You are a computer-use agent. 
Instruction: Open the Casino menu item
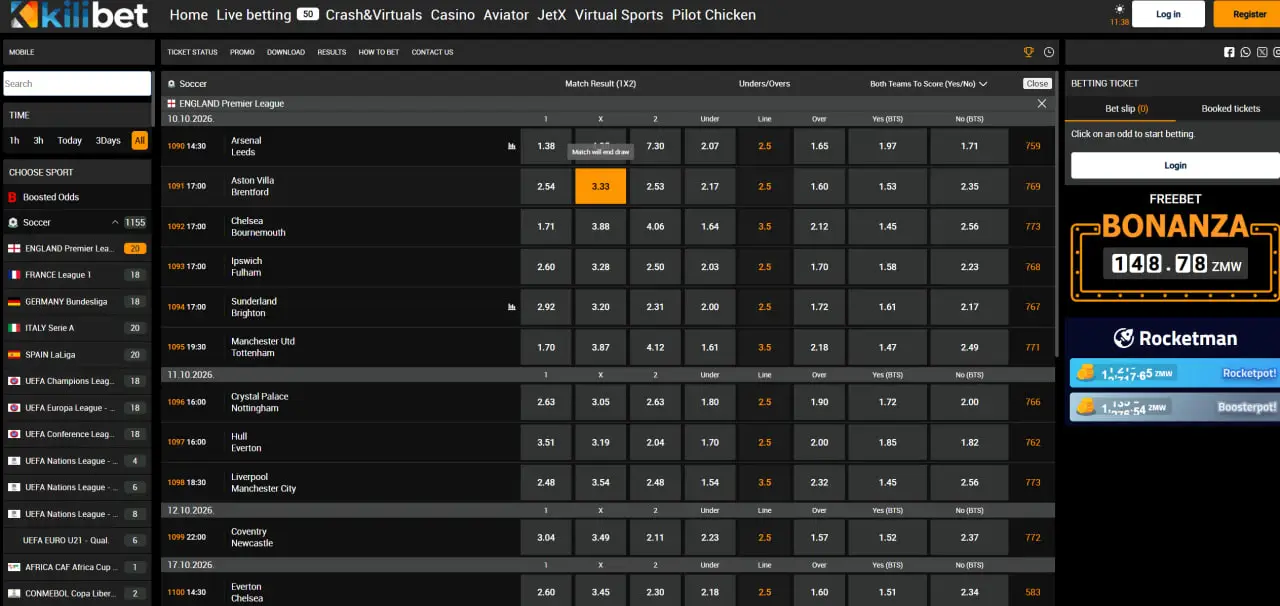453,15
